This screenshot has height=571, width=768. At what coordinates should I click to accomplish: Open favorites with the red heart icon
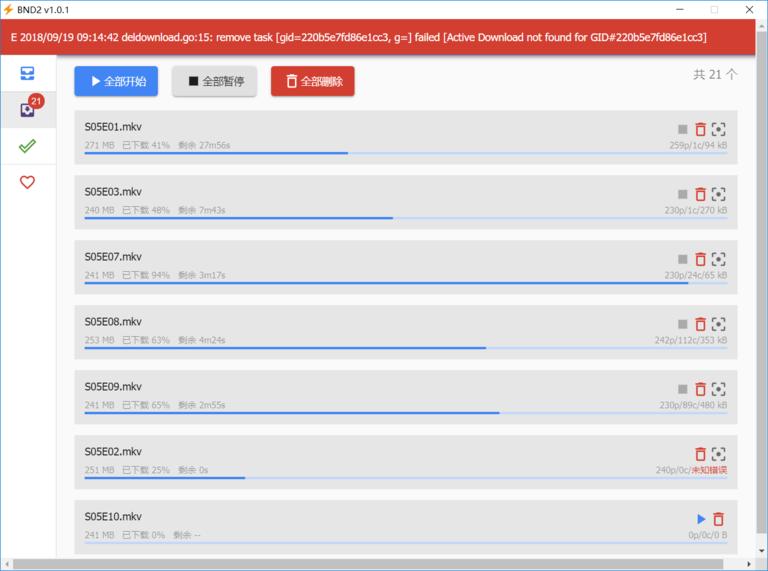(27, 182)
